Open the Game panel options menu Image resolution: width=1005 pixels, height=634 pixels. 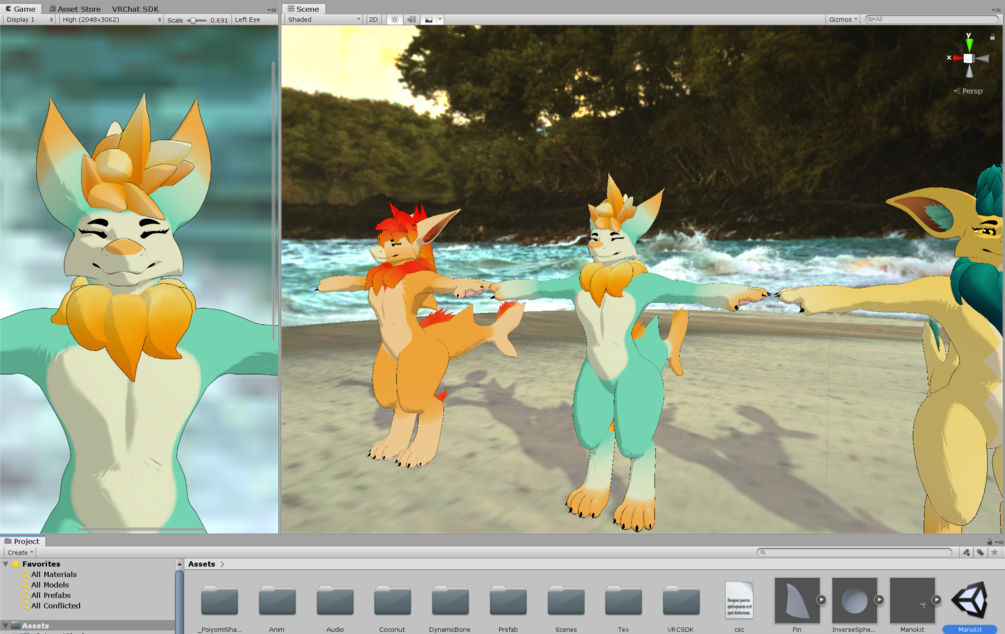[272, 10]
